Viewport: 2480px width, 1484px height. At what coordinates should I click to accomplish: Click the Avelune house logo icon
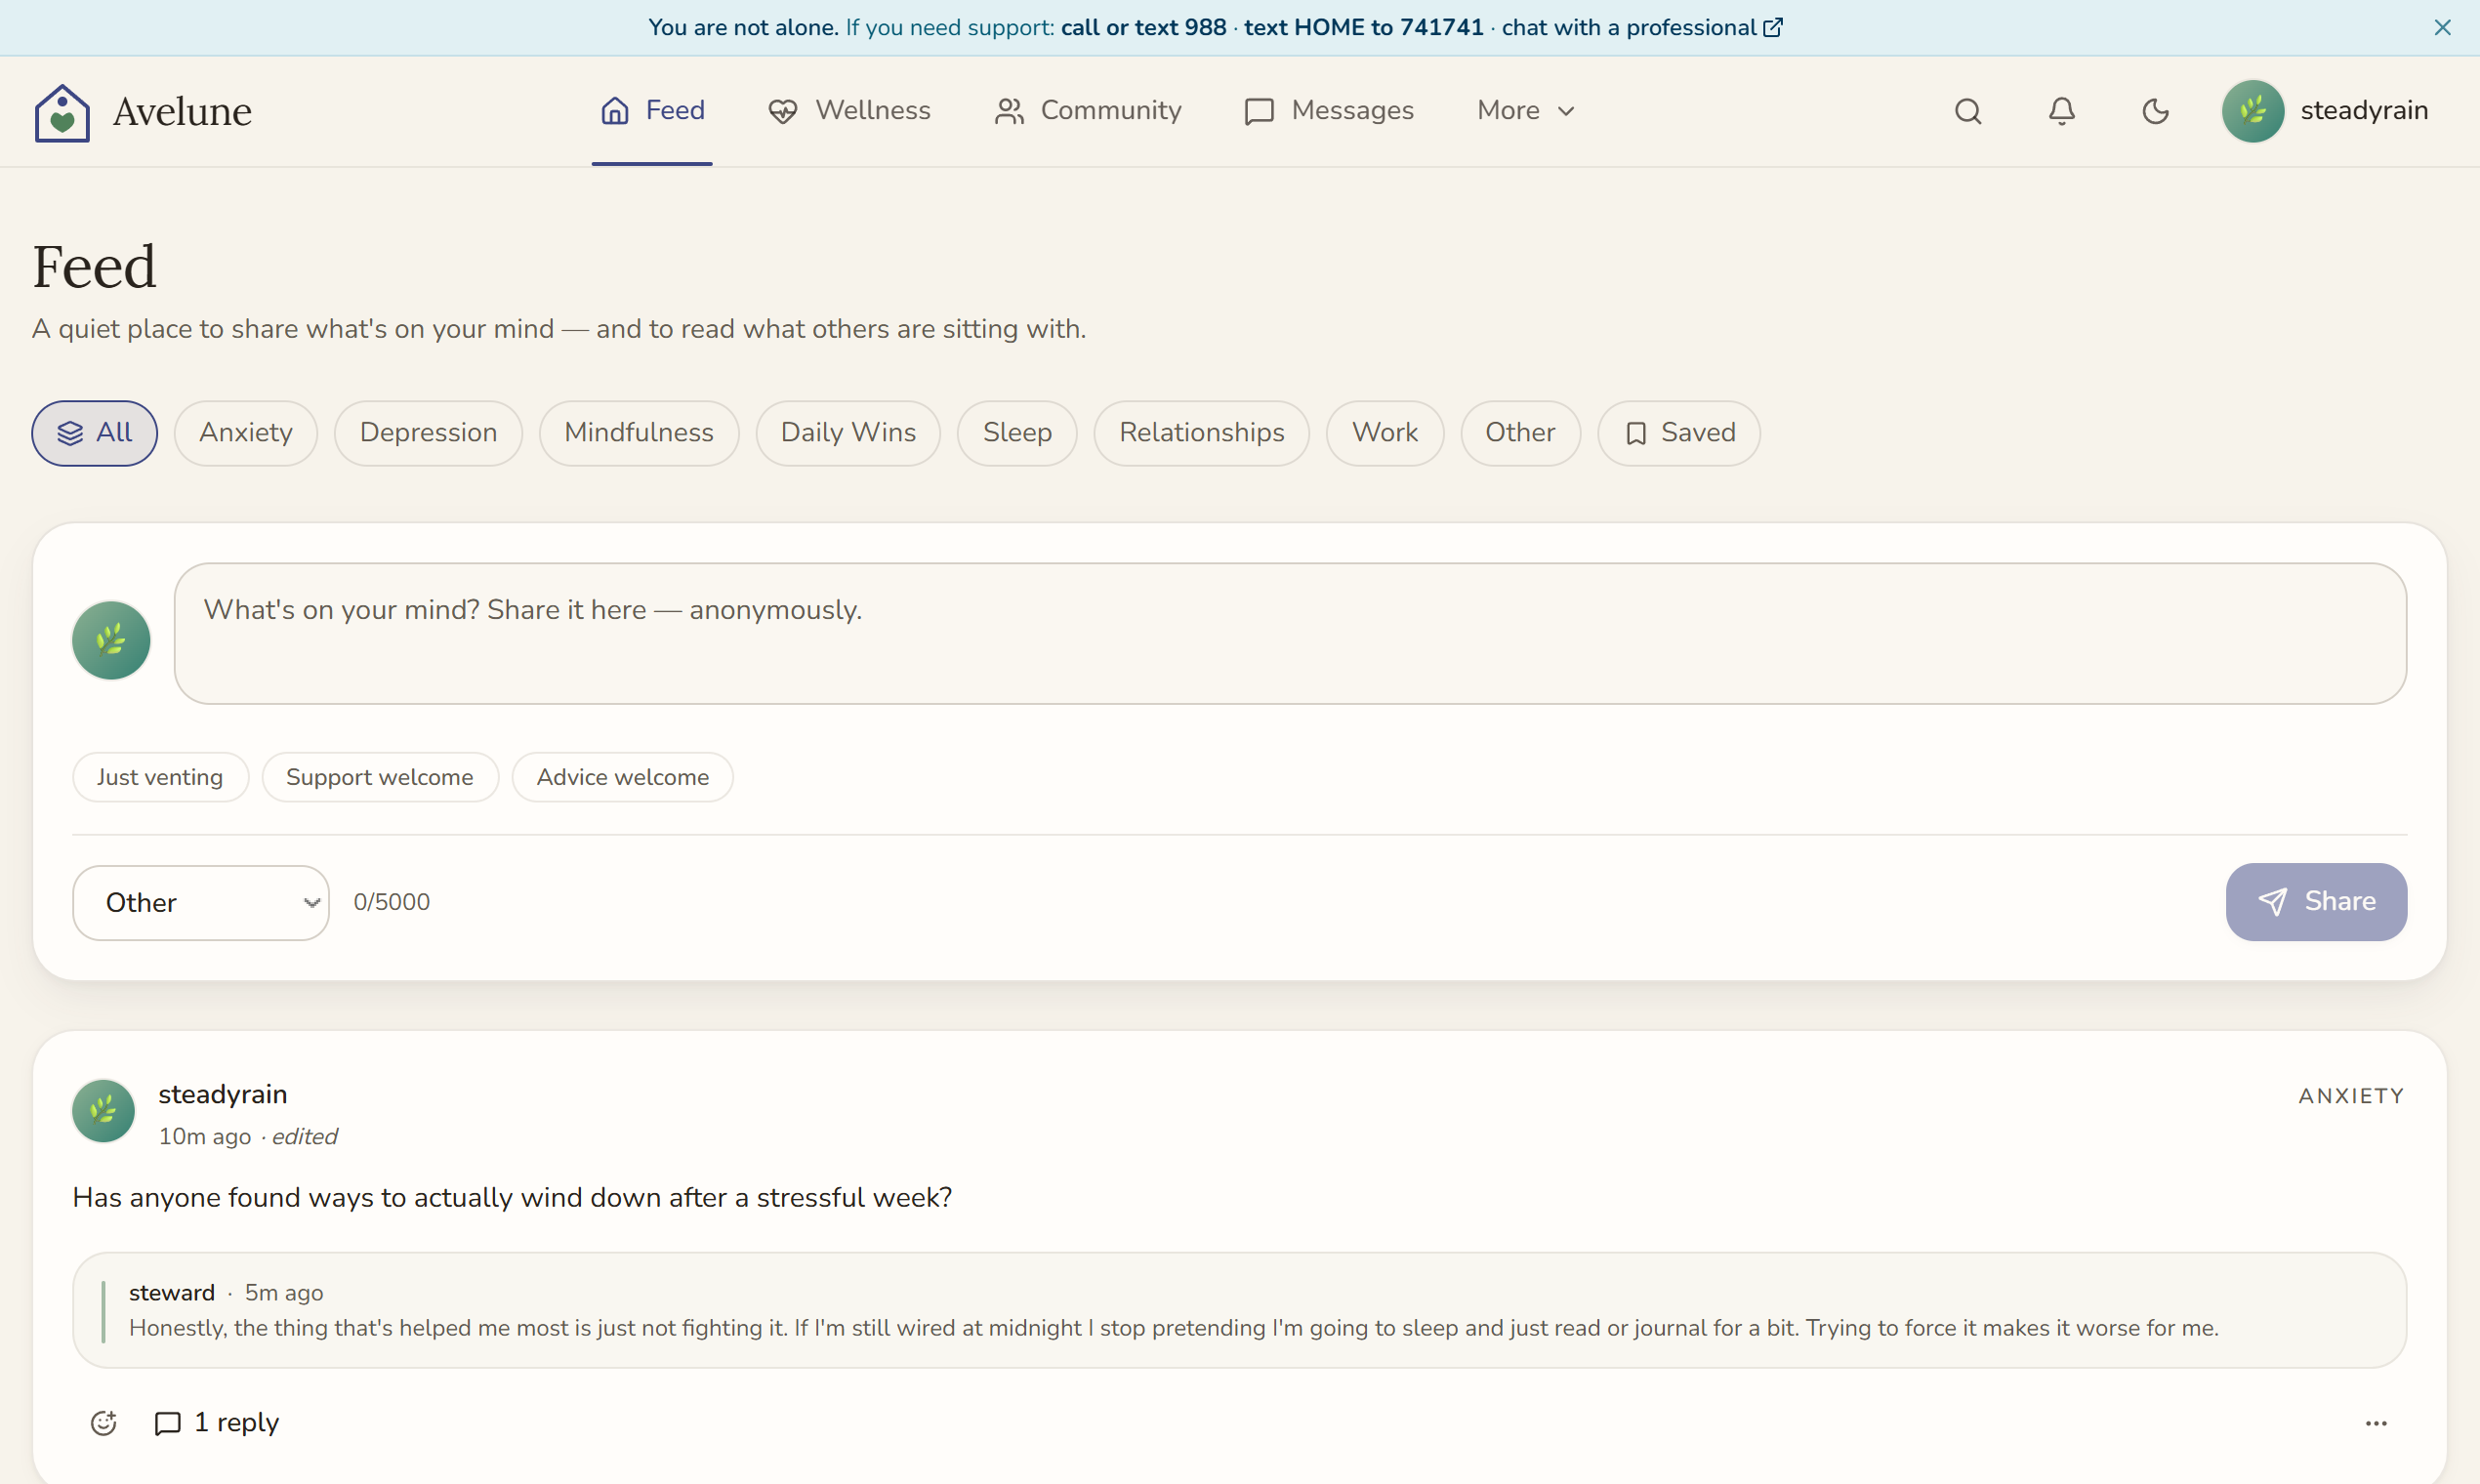point(62,112)
